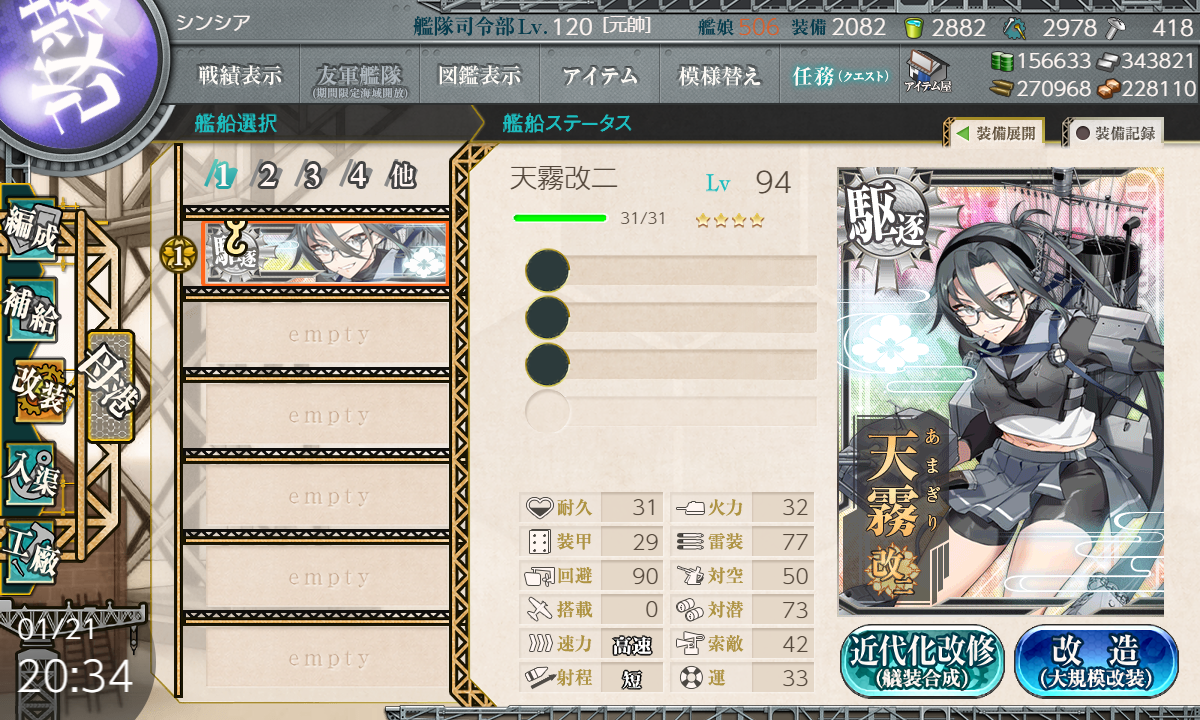Click the 近代化改修 modernization button
1200x720 pixels.
[x=922, y=661]
